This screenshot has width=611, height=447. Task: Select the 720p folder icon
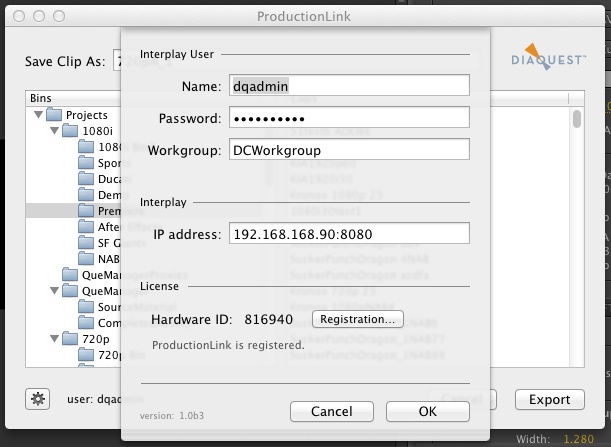click(70, 338)
